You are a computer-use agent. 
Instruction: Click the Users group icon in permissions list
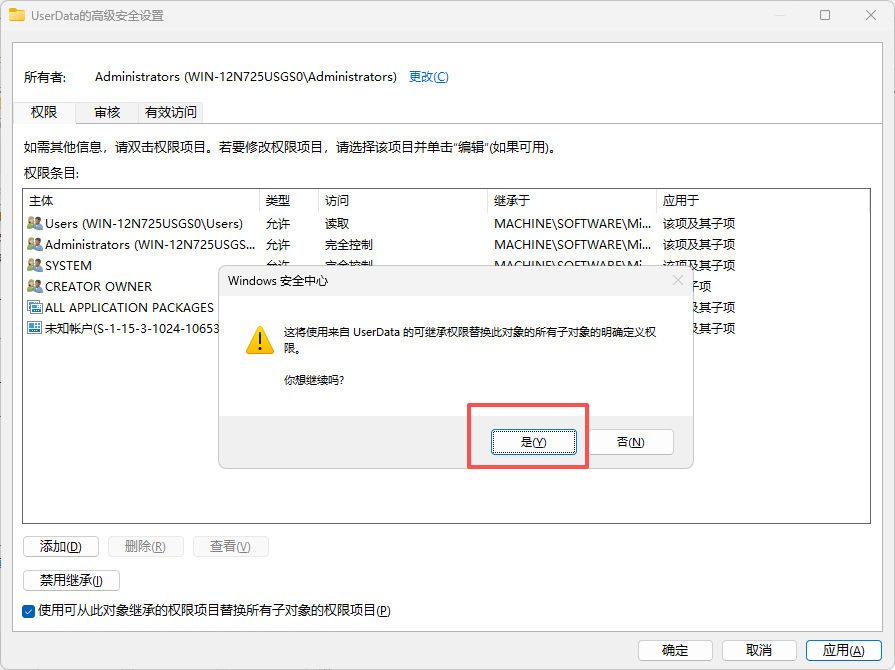pos(36,223)
